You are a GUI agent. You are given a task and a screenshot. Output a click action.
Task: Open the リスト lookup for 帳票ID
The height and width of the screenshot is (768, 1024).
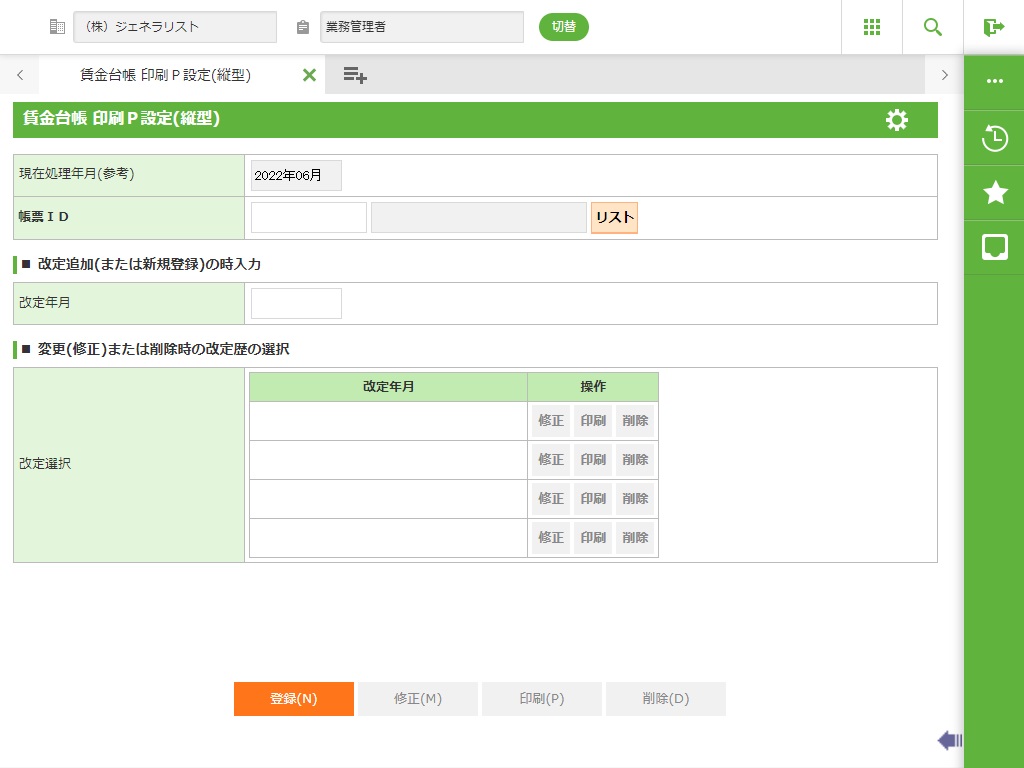click(614, 218)
